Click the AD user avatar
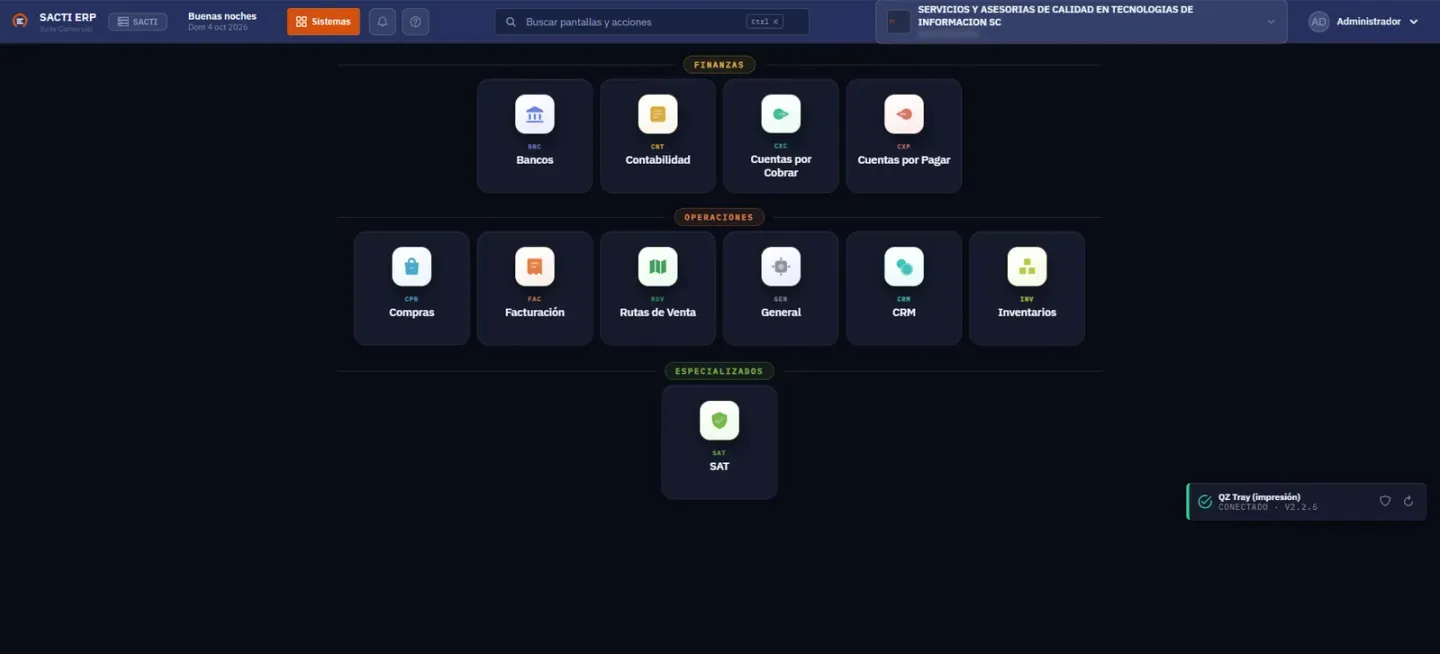The image size is (1440, 654). [x=1319, y=22]
